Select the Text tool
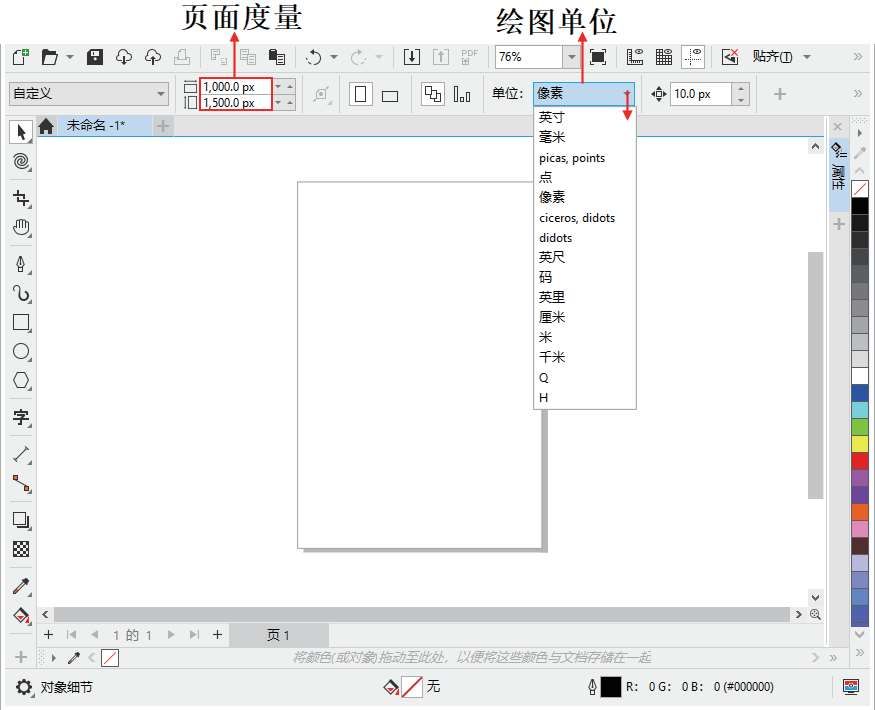 pos(21,417)
